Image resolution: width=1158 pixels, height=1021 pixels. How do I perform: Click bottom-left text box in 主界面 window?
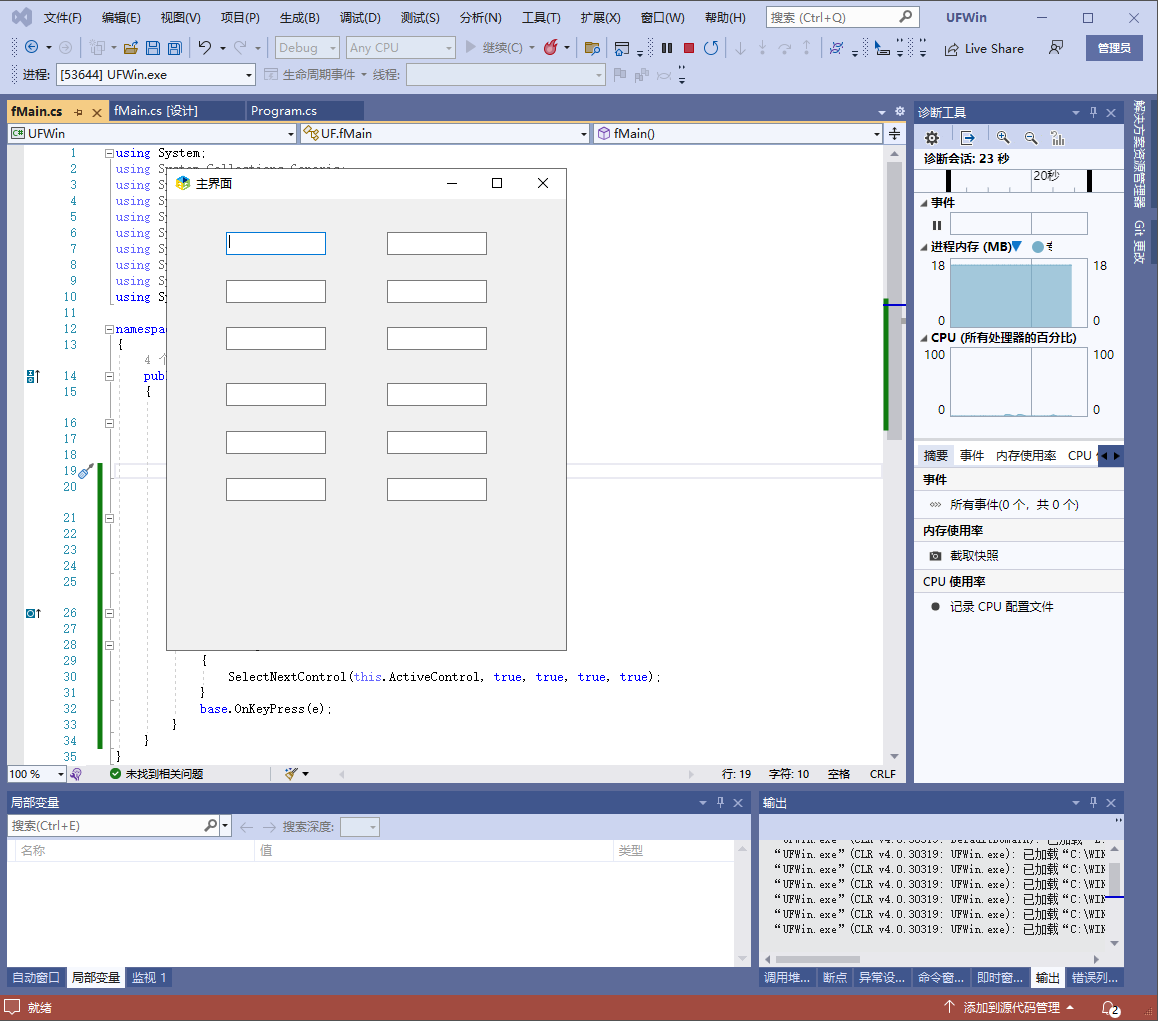pos(275,490)
